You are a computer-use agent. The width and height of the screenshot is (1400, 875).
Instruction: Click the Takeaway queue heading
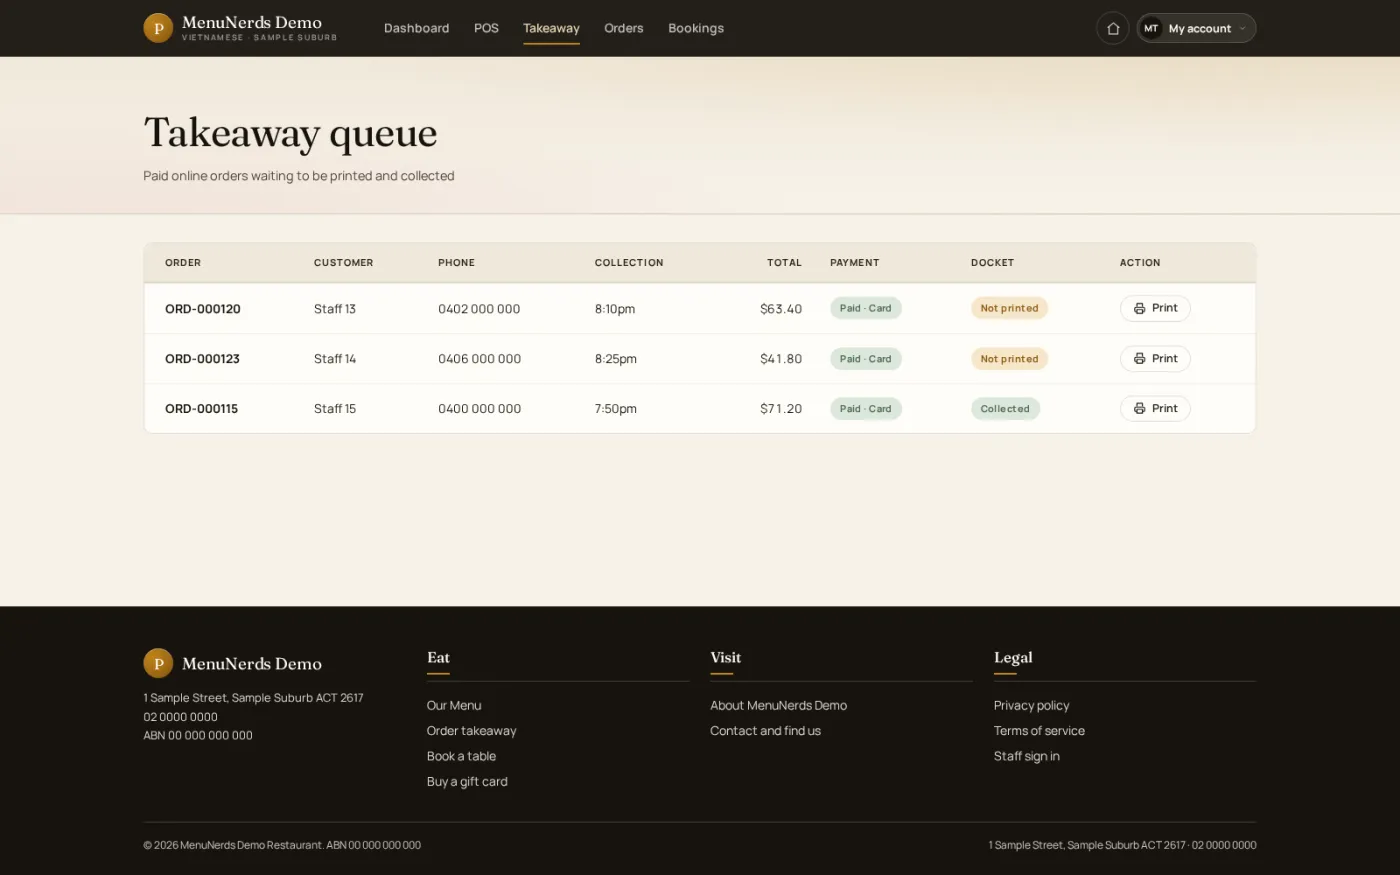pyautogui.click(x=290, y=133)
